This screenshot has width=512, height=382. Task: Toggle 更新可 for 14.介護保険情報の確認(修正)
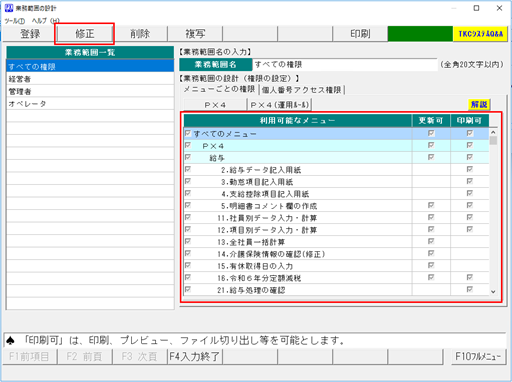(x=431, y=253)
